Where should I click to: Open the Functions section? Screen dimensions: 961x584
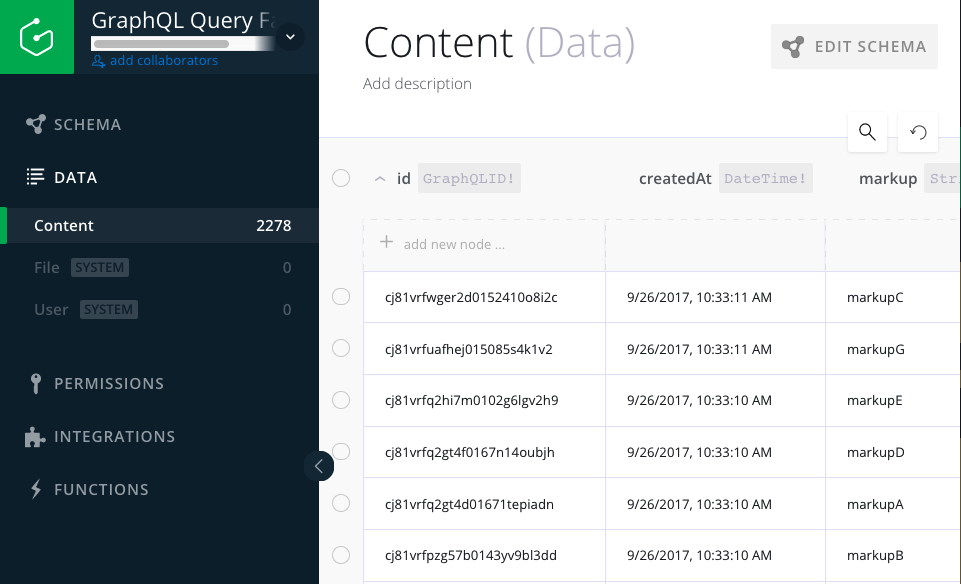(89, 490)
